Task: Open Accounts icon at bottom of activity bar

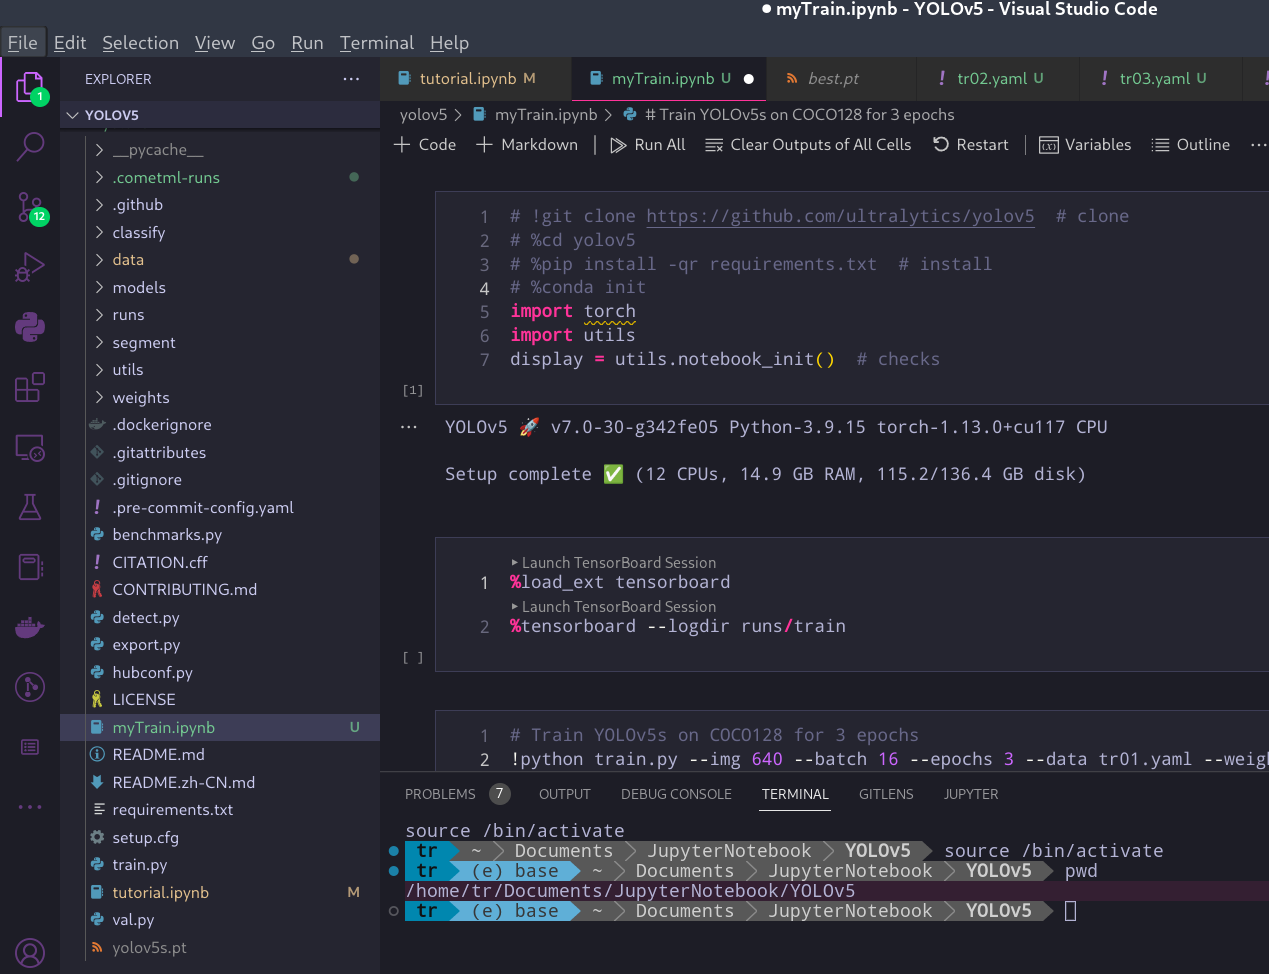Action: pos(30,953)
